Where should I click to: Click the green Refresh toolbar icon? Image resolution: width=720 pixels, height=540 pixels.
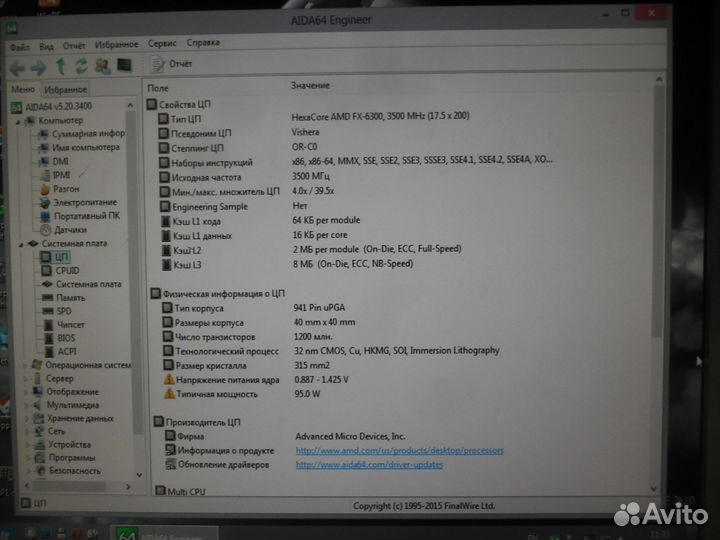[80, 67]
